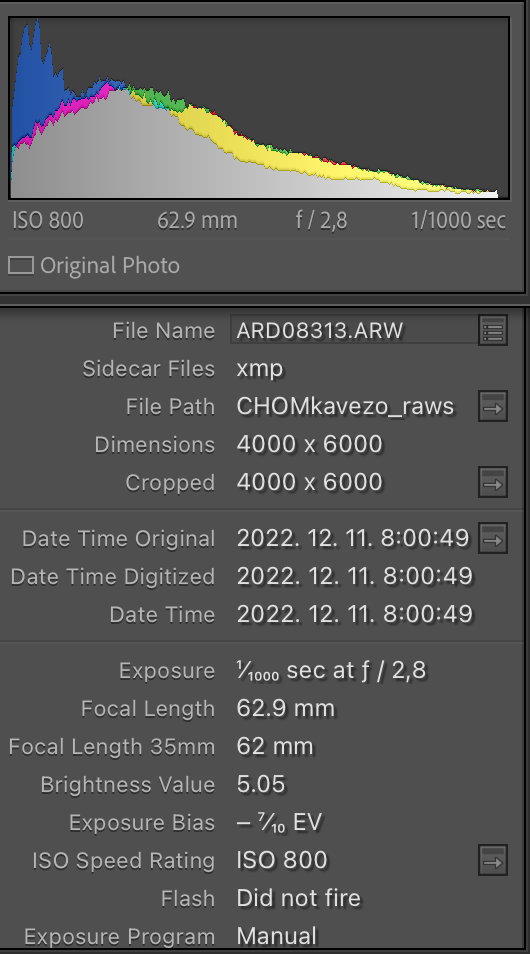Click arrow icon next to File Path

[492, 406]
